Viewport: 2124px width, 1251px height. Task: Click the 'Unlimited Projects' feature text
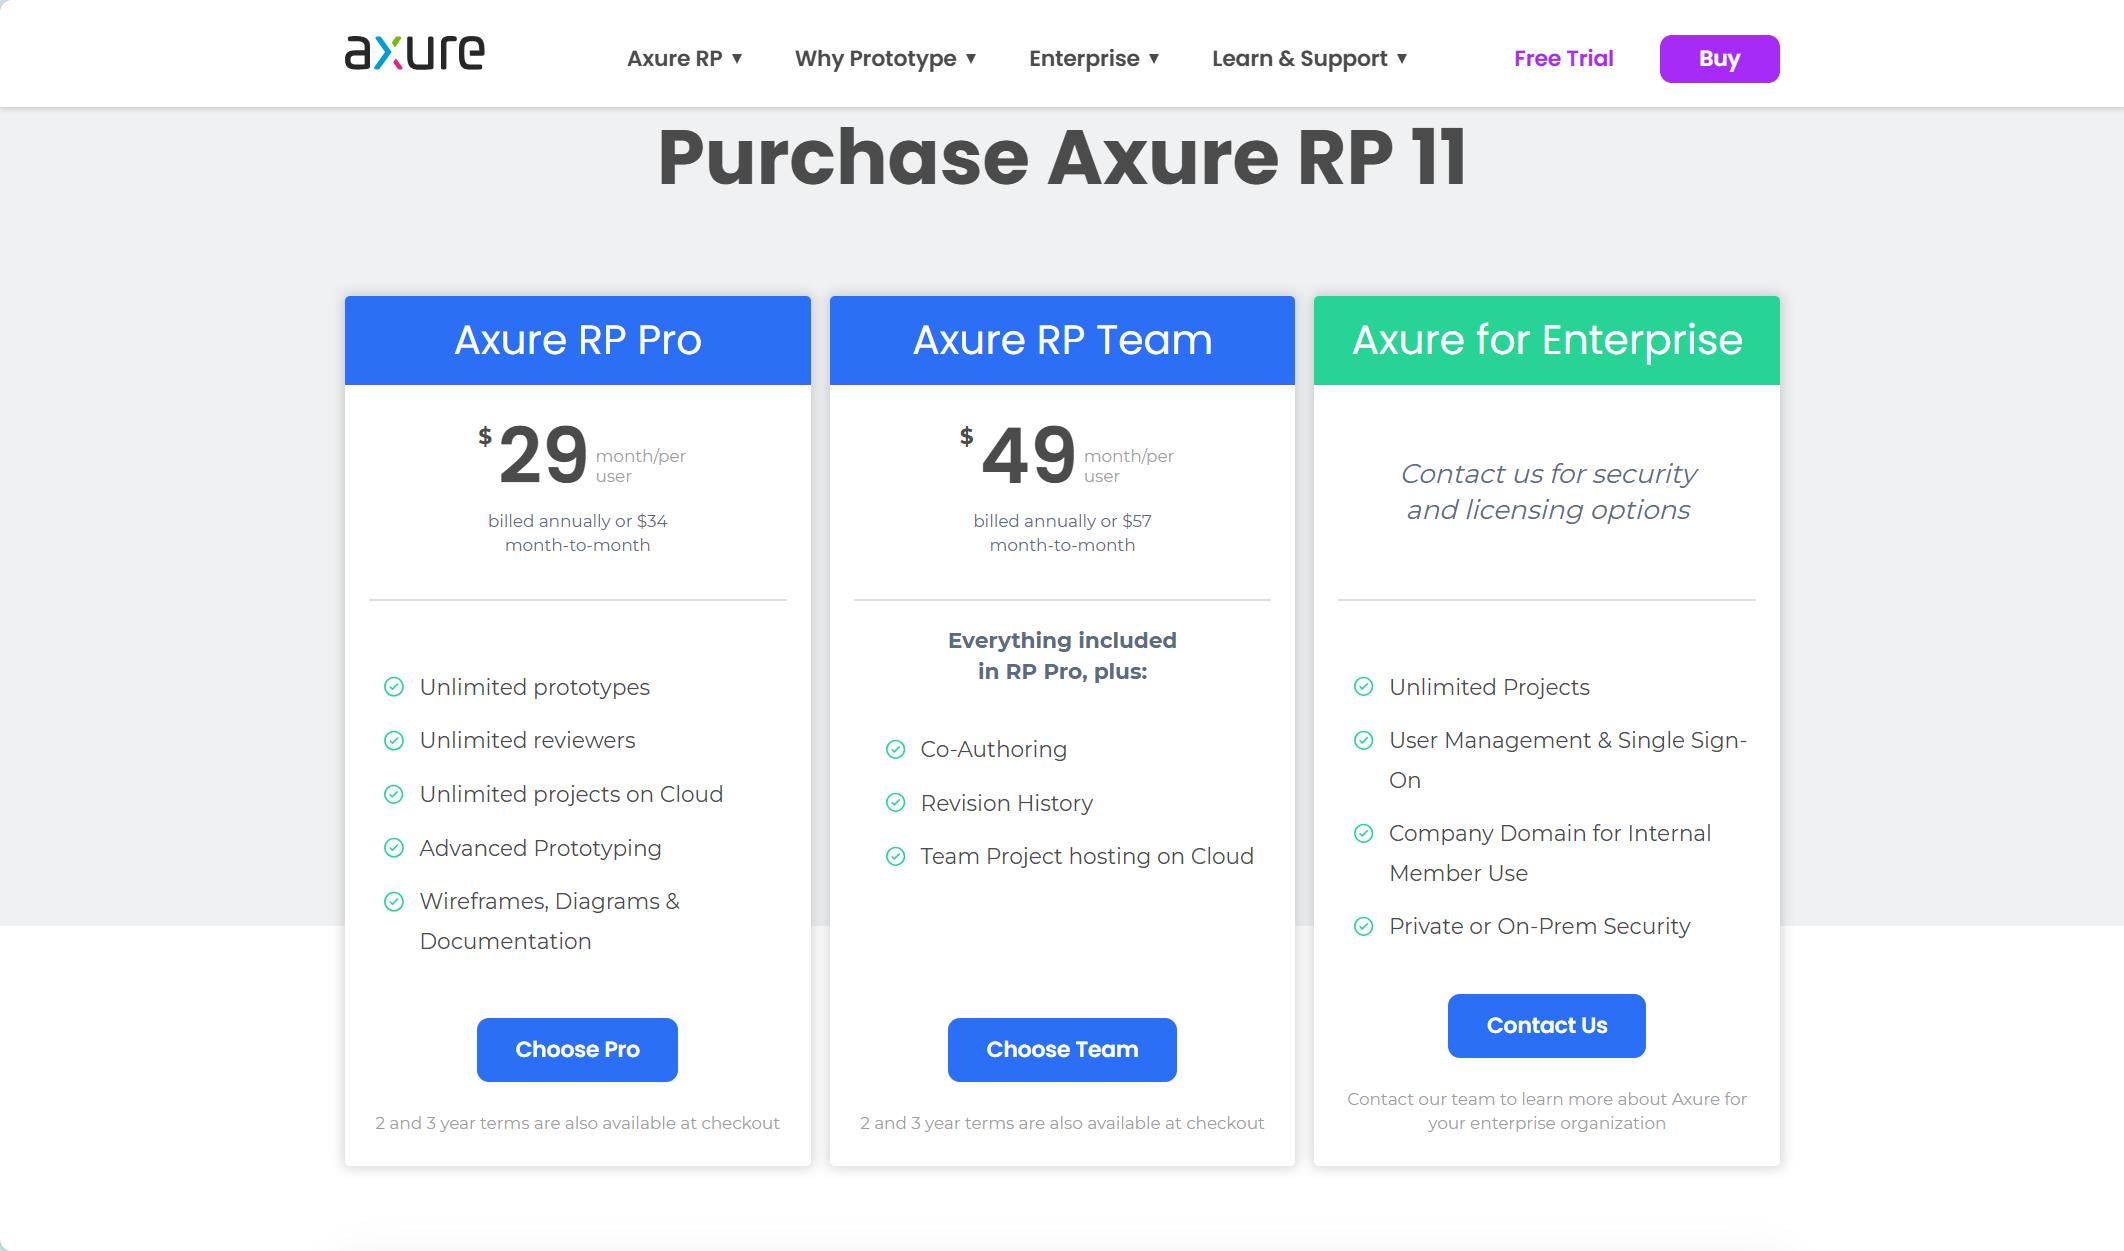1489,687
